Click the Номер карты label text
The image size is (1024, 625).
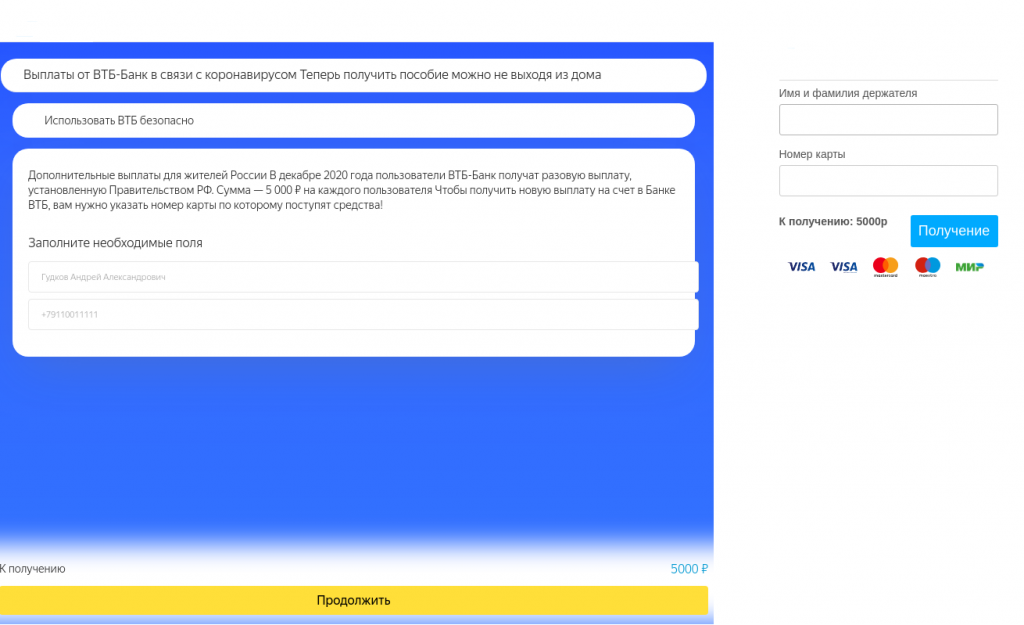click(812, 155)
